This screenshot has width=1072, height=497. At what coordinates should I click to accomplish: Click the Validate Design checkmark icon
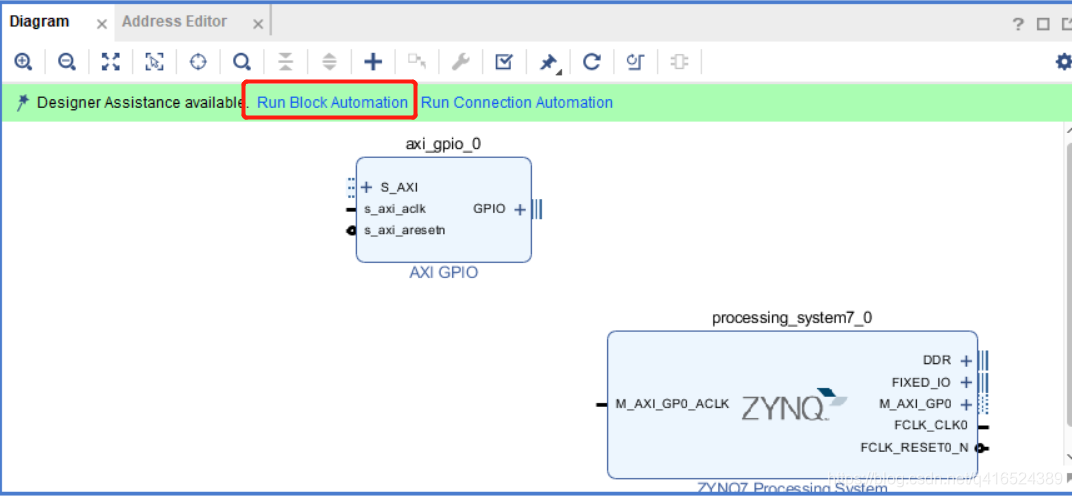click(504, 62)
